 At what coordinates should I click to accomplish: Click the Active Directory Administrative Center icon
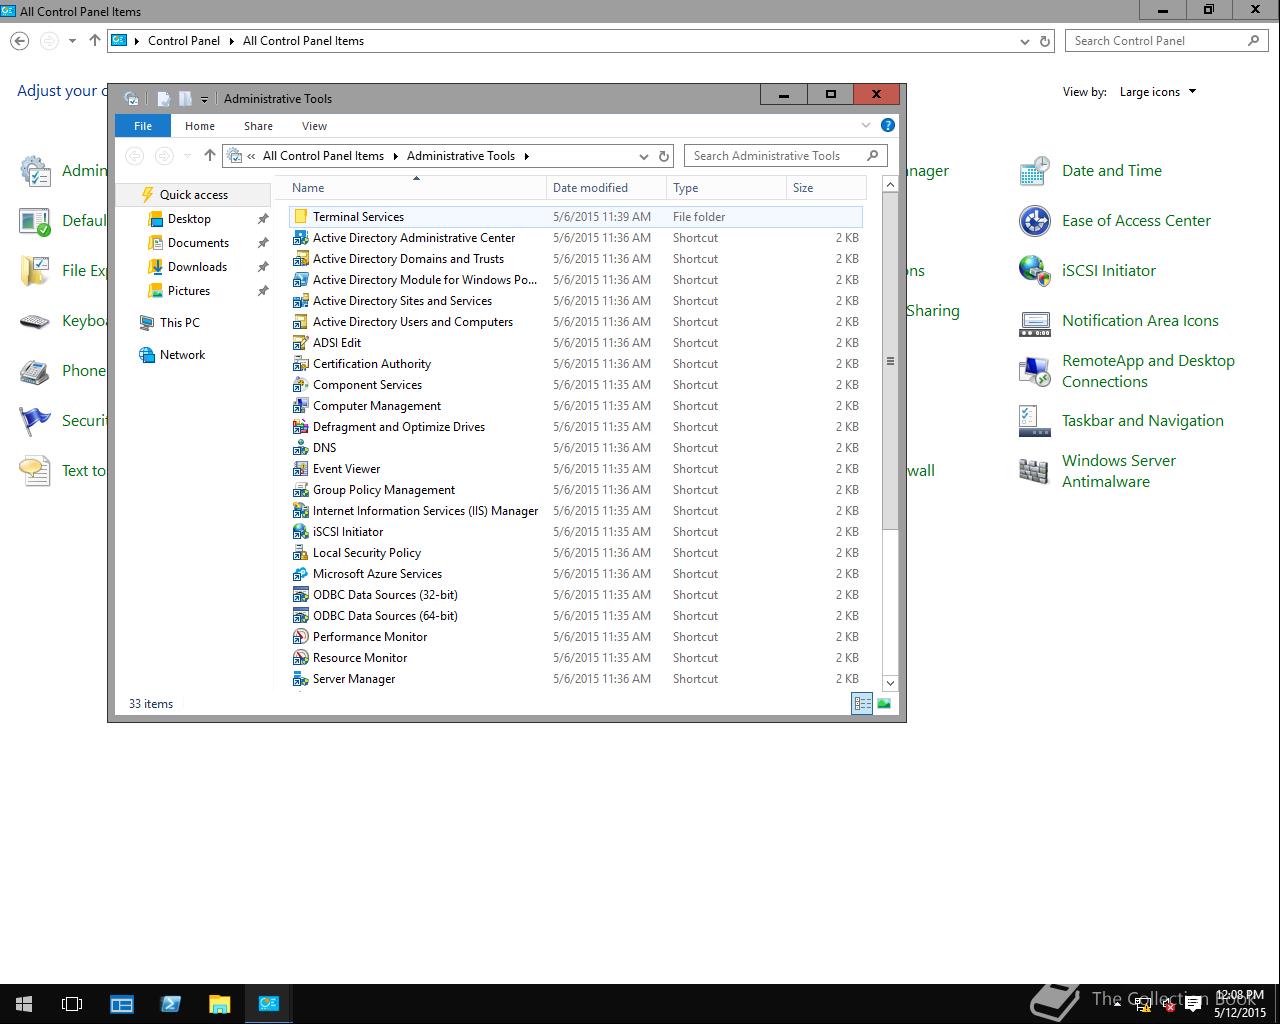click(300, 238)
